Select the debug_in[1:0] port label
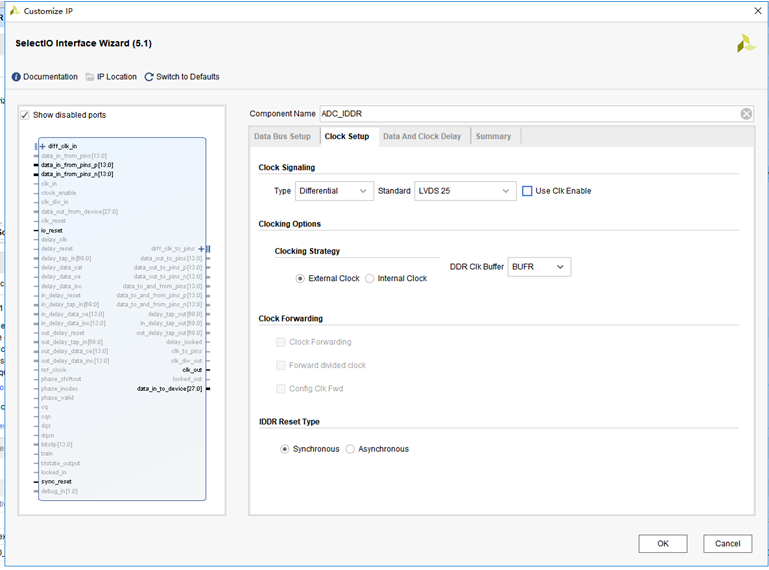The width and height of the screenshot is (769, 570). (x=59, y=491)
